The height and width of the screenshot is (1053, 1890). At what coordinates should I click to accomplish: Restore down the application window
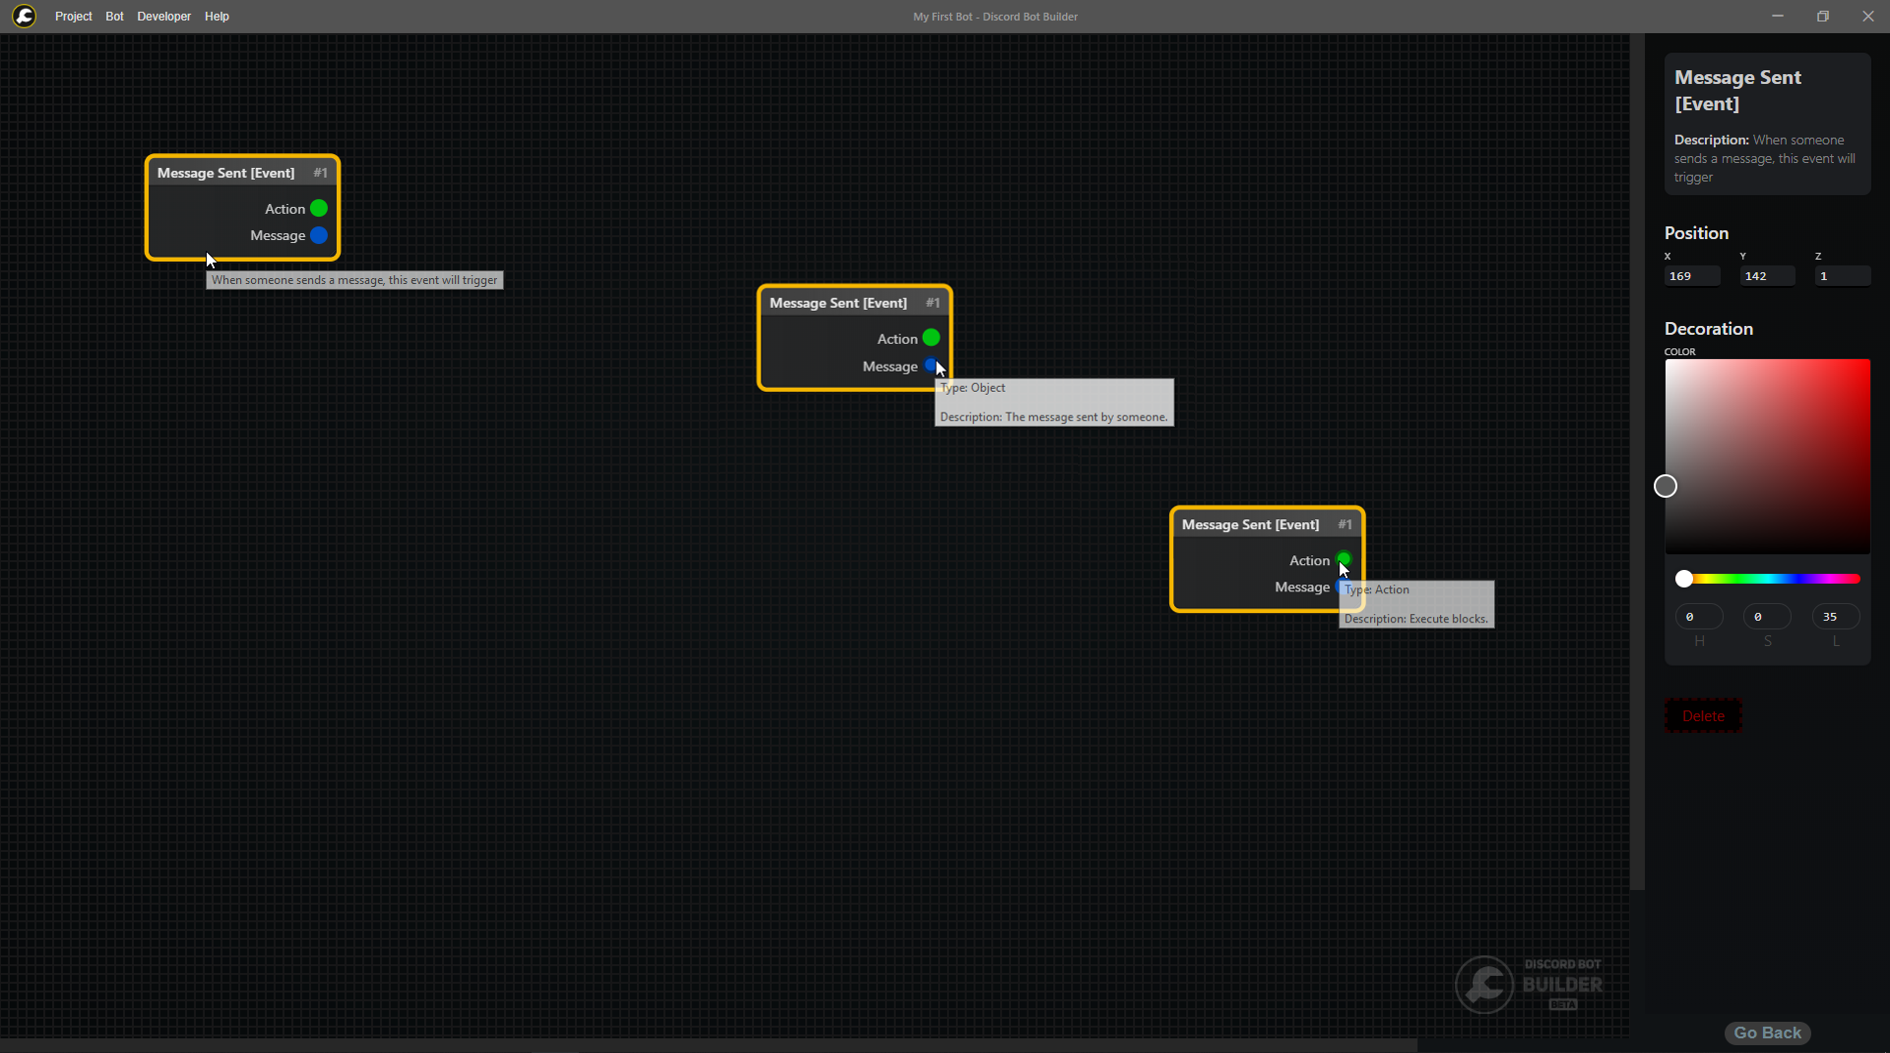coord(1823,16)
